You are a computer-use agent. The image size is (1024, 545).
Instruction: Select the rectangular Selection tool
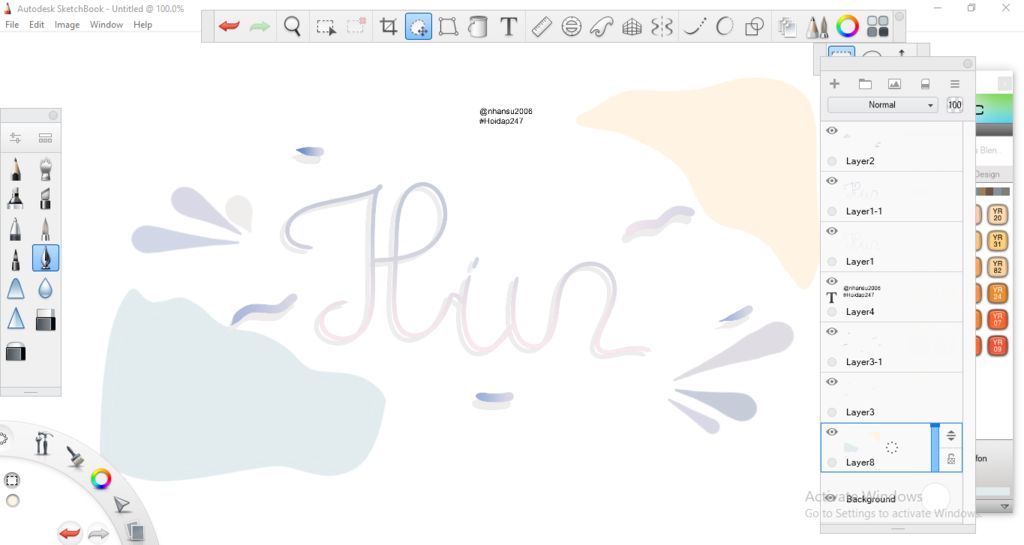325,27
